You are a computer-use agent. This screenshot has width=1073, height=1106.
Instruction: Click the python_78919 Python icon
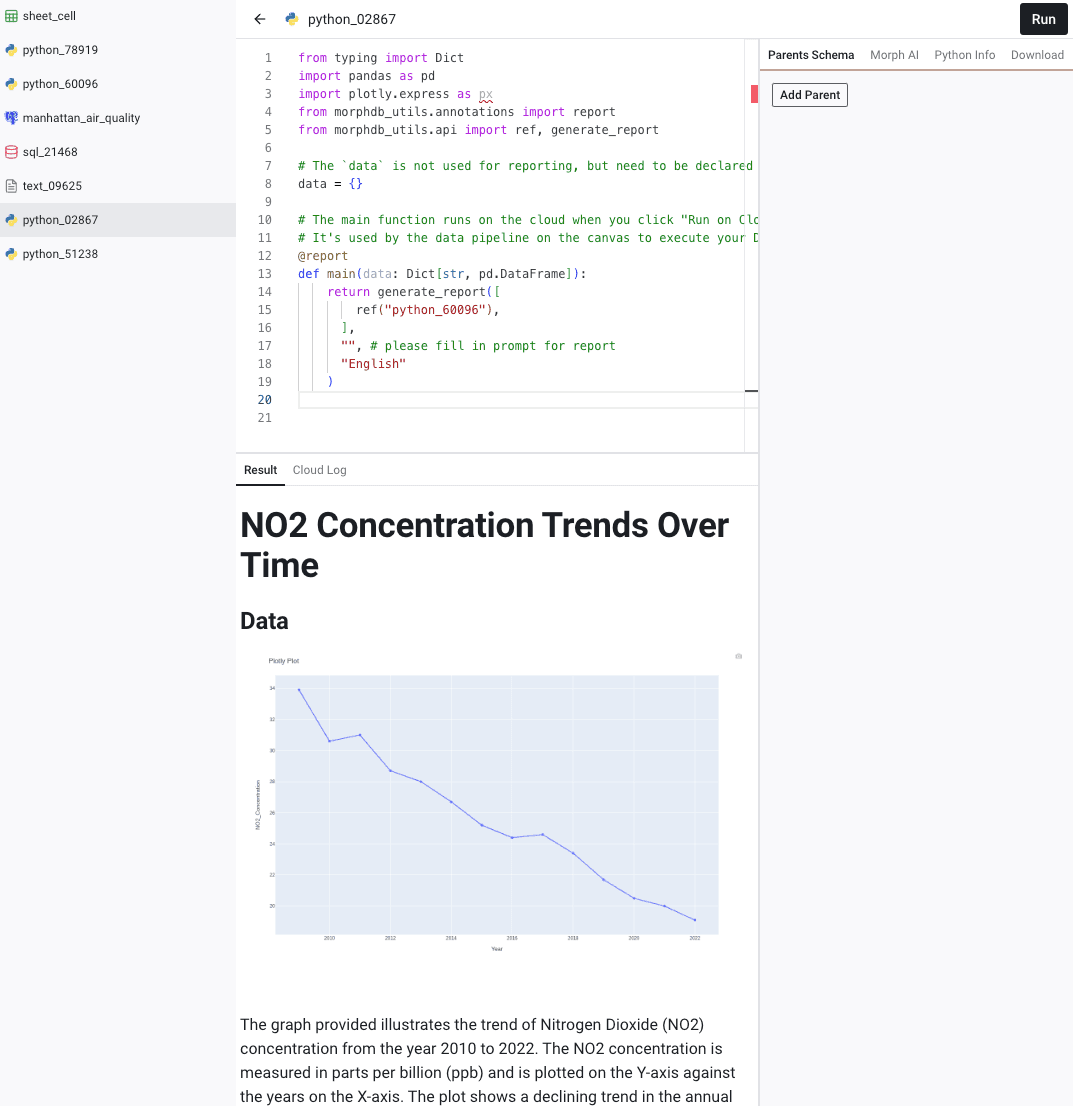click(x=11, y=49)
